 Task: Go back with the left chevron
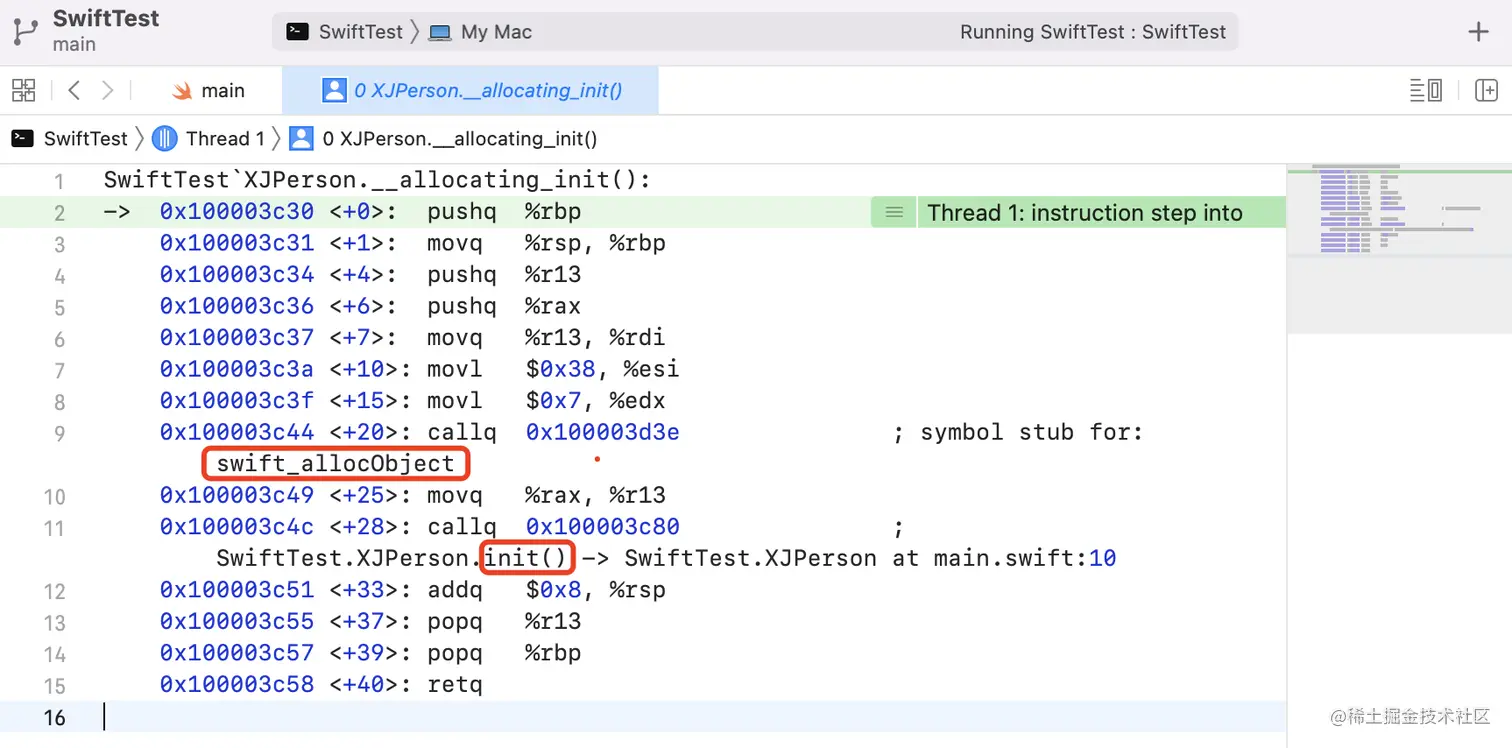point(74,90)
